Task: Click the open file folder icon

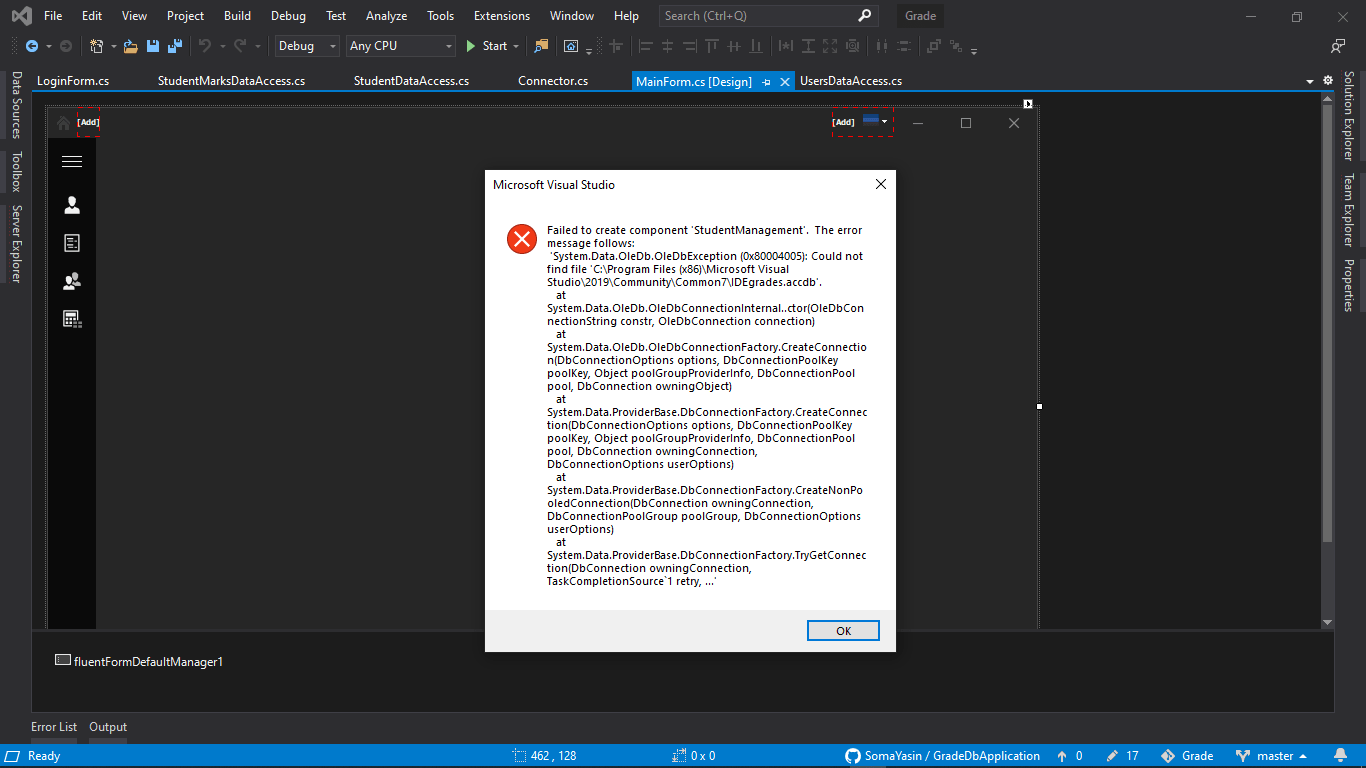Action: [x=130, y=46]
